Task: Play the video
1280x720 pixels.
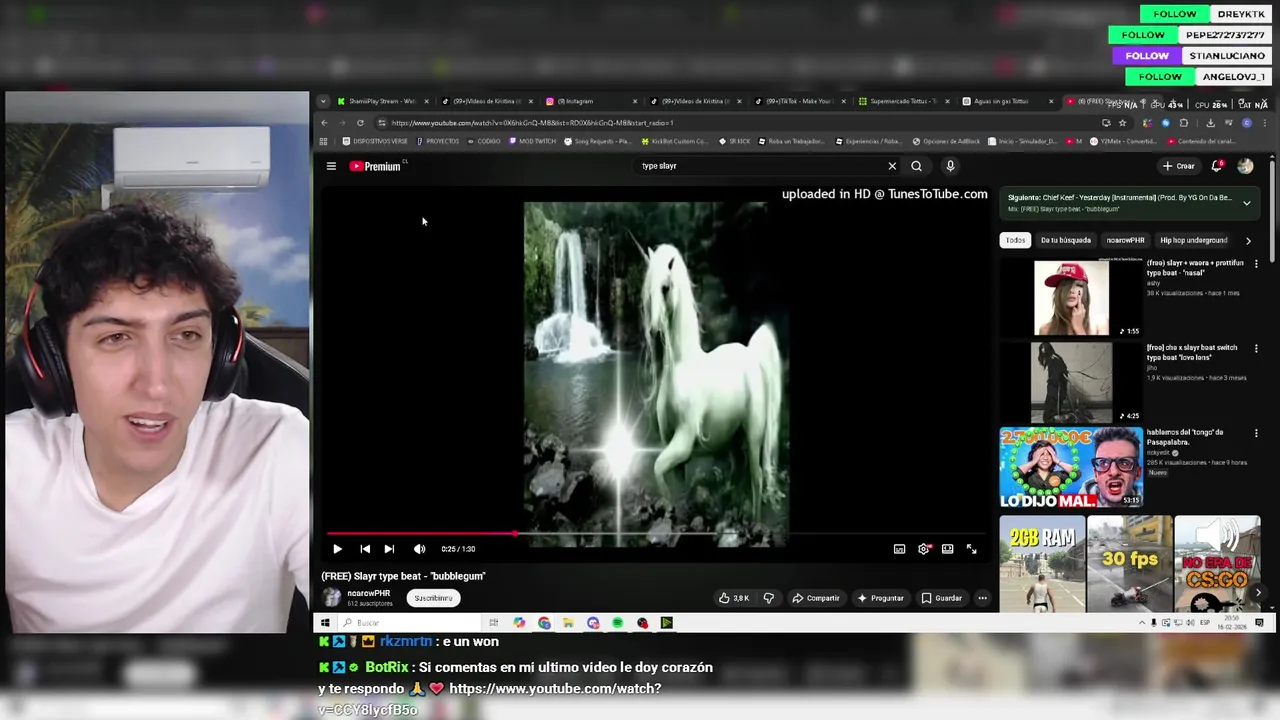Action: 337,549
